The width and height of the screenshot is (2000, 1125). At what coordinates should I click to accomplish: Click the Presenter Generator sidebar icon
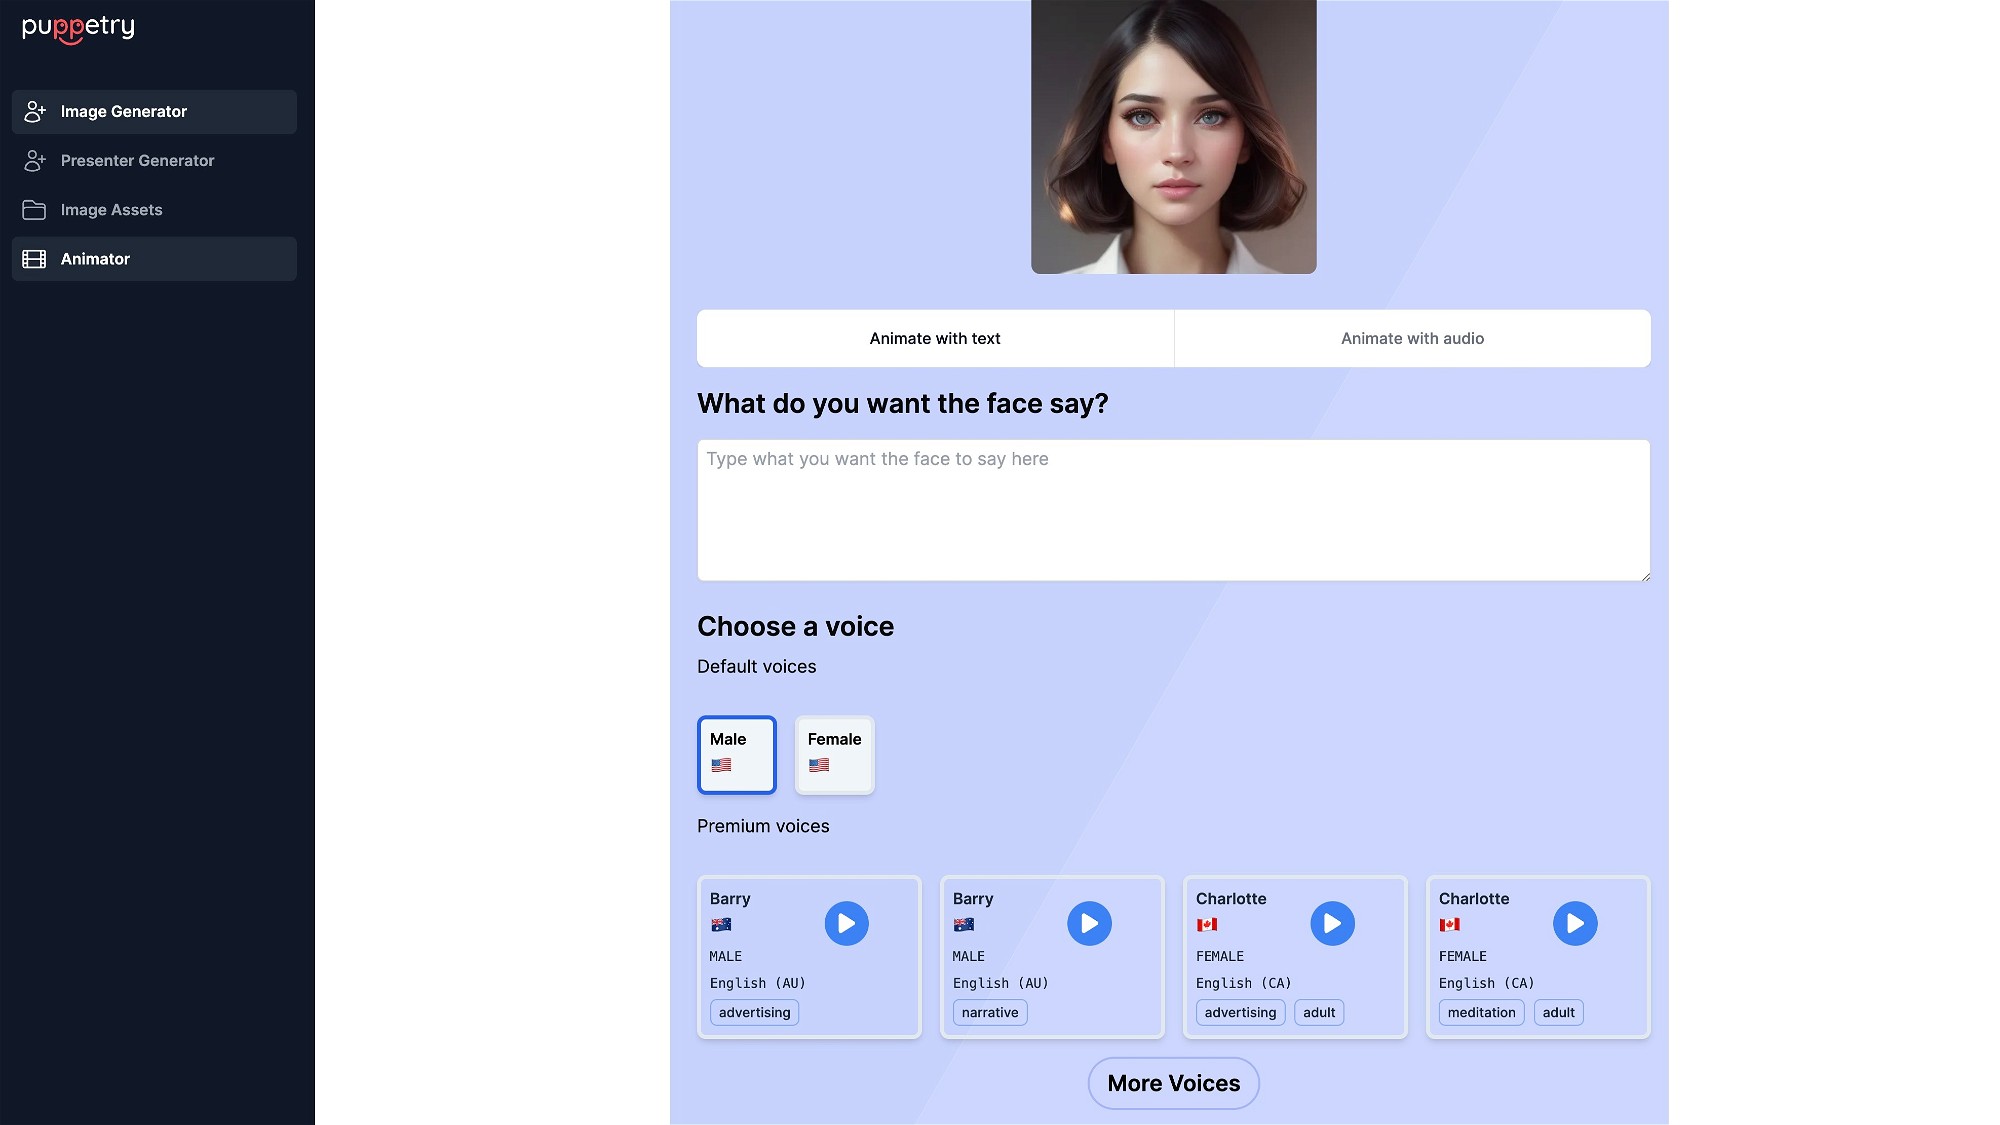pos(35,161)
